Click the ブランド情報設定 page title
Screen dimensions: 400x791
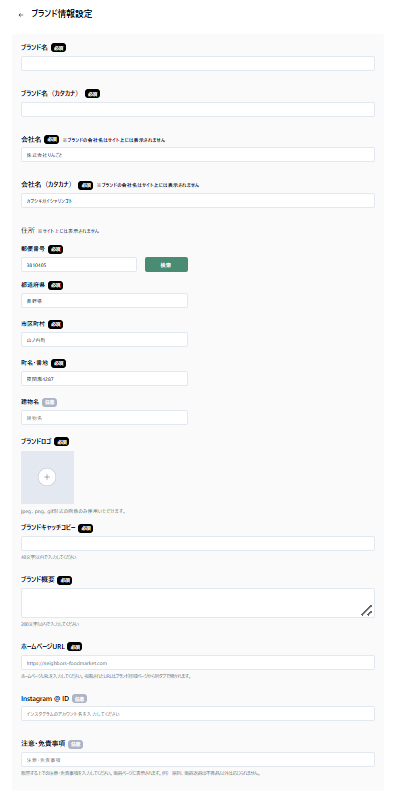click(x=62, y=14)
